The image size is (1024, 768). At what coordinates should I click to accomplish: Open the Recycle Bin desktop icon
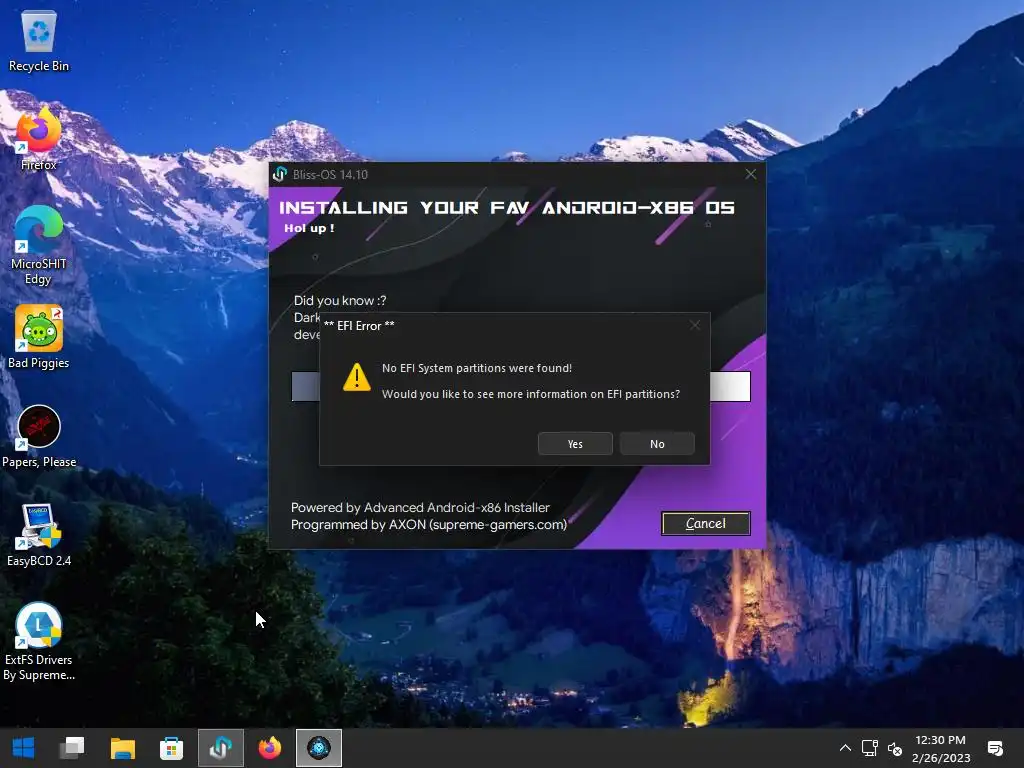pos(39,40)
